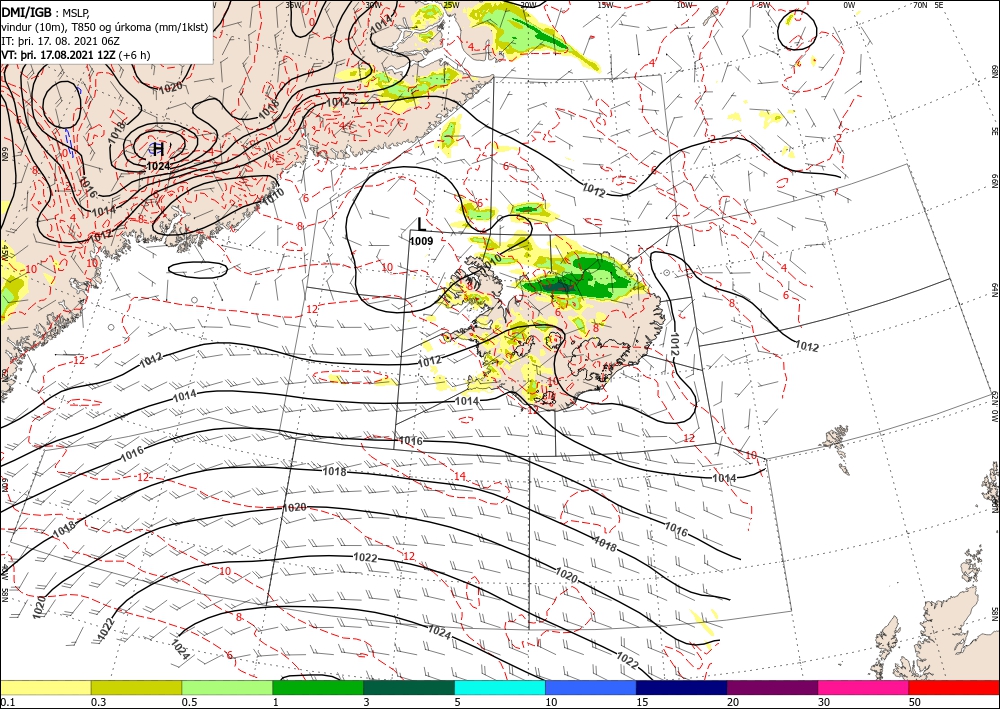Click the red 14 temperature contour label
This screenshot has height=709, width=1000.
(460, 476)
